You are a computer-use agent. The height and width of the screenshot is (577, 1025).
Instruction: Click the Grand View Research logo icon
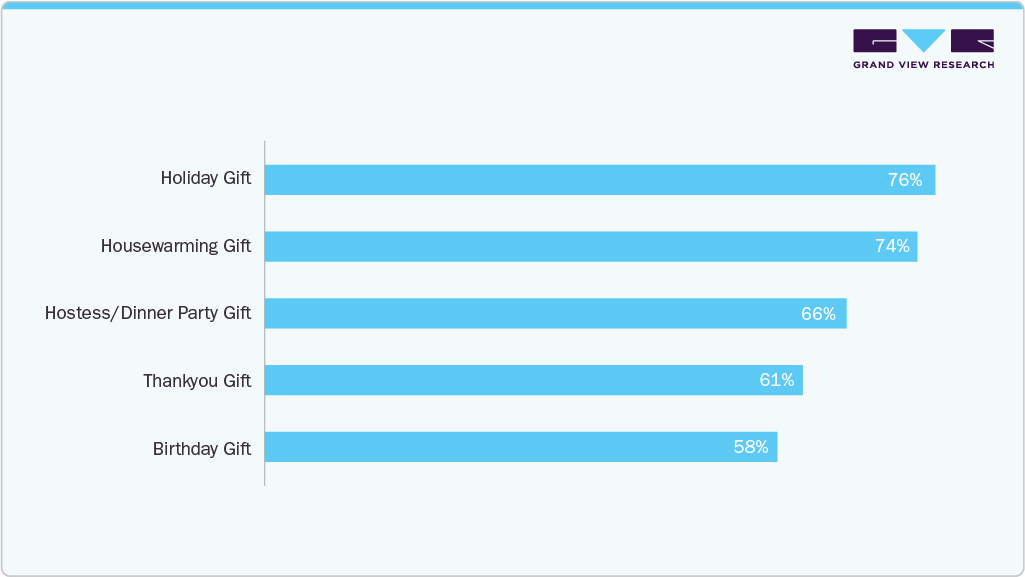click(x=923, y=41)
